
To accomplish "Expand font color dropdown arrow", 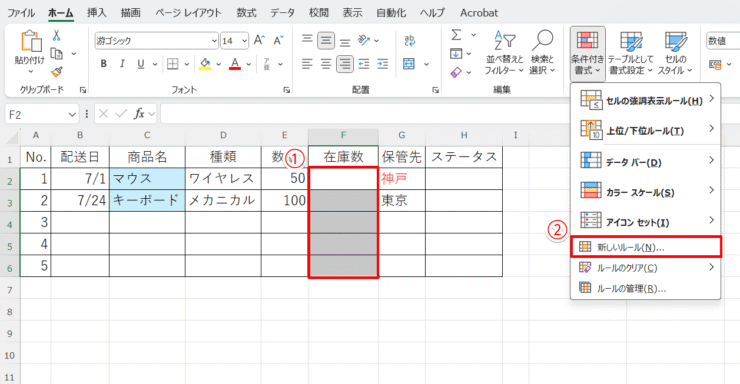I will [x=248, y=64].
